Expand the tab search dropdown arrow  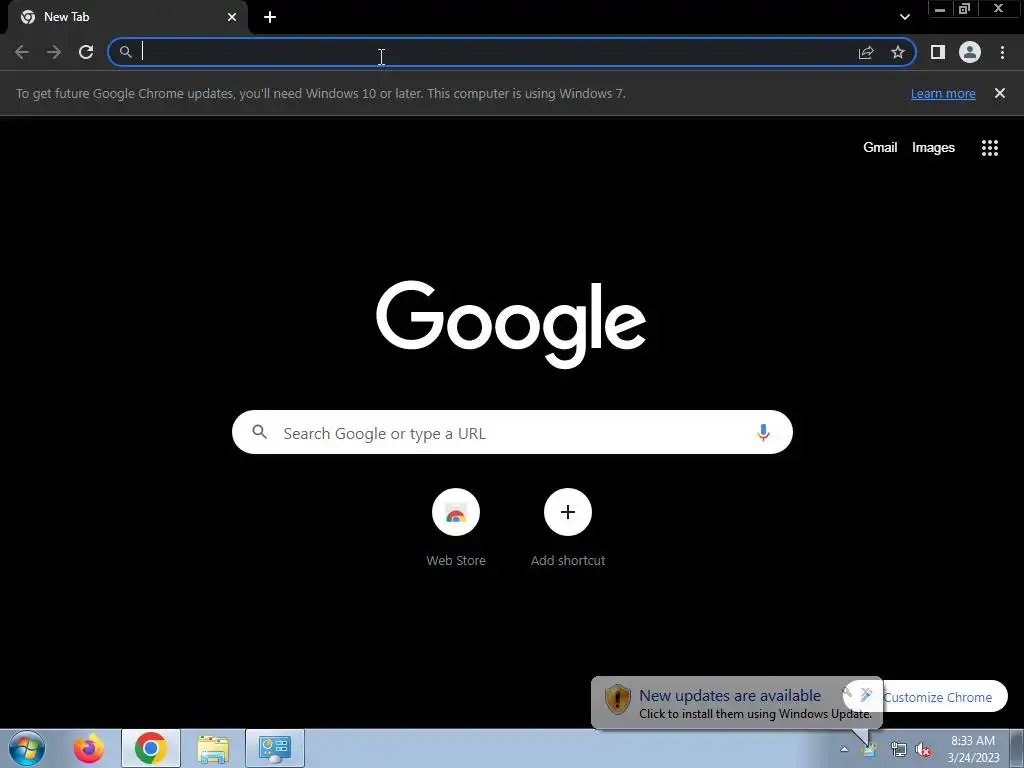tap(904, 17)
